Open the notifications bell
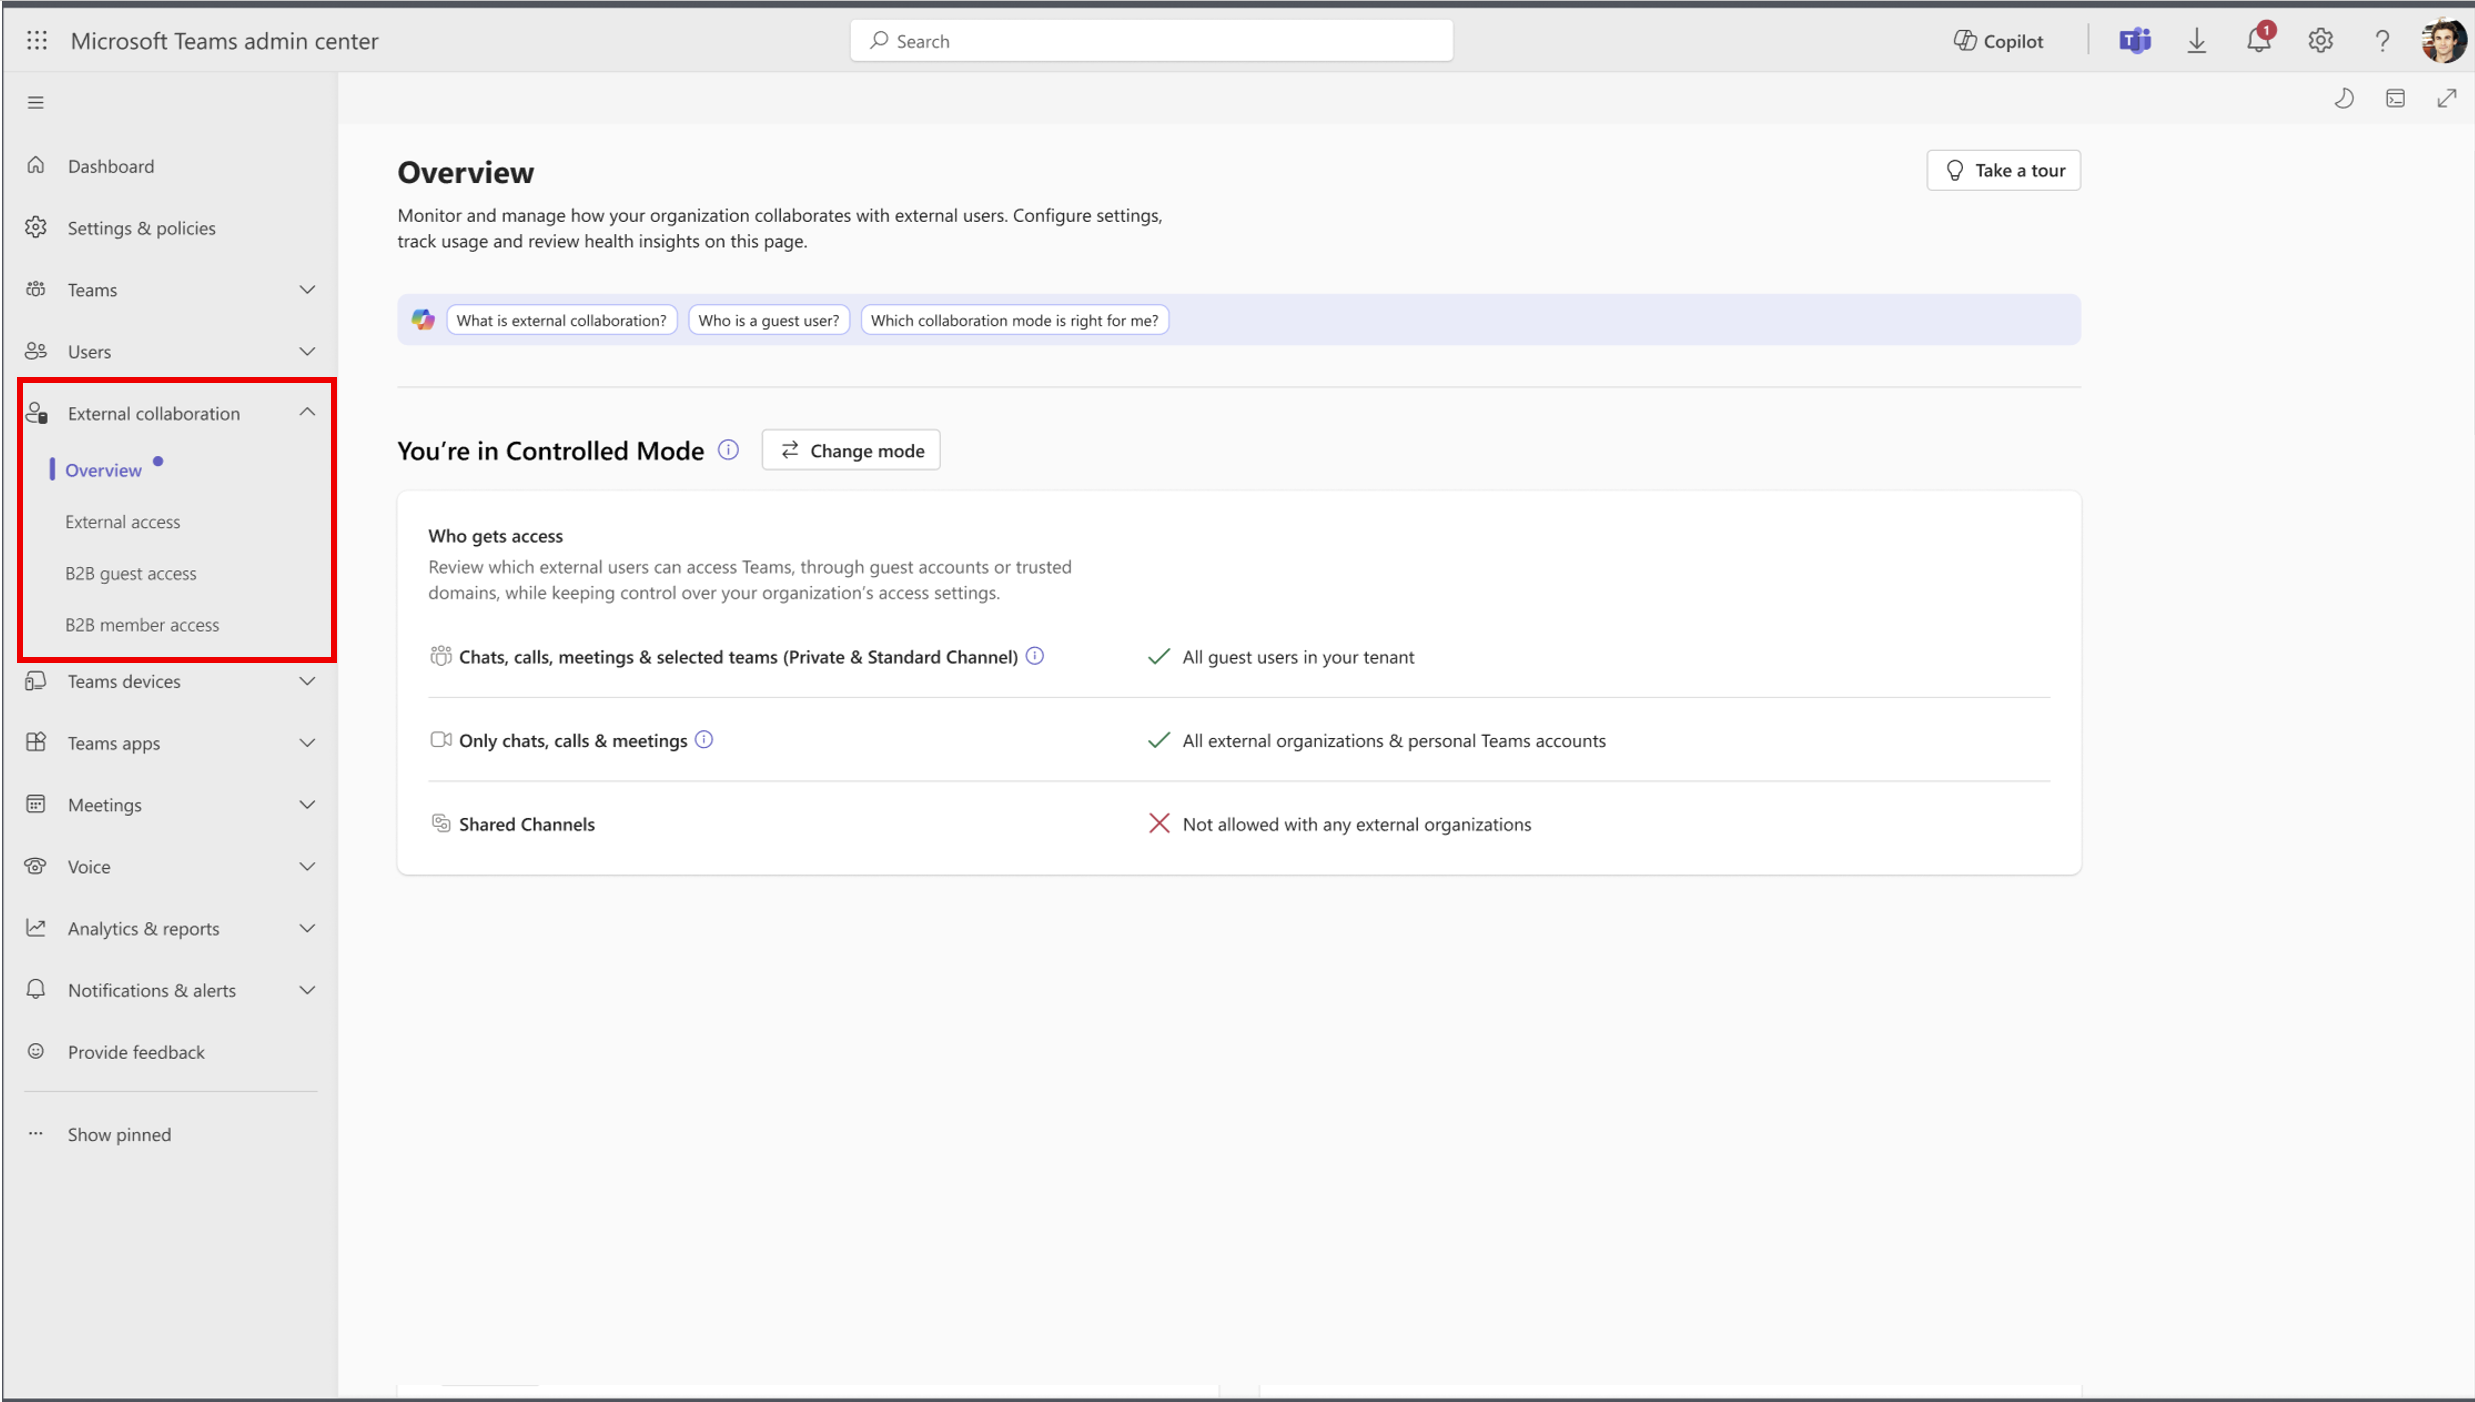The image size is (2475, 1402). [x=2258, y=41]
